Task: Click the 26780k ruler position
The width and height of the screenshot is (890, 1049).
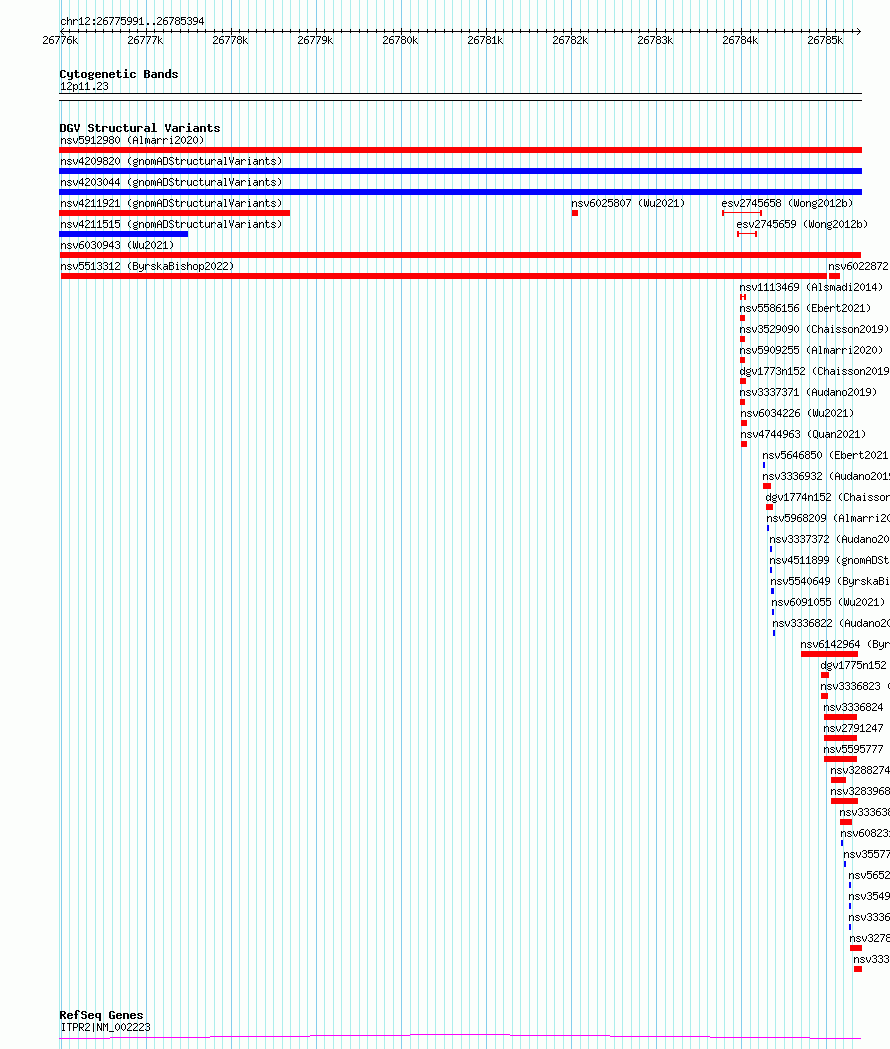Action: [400, 41]
